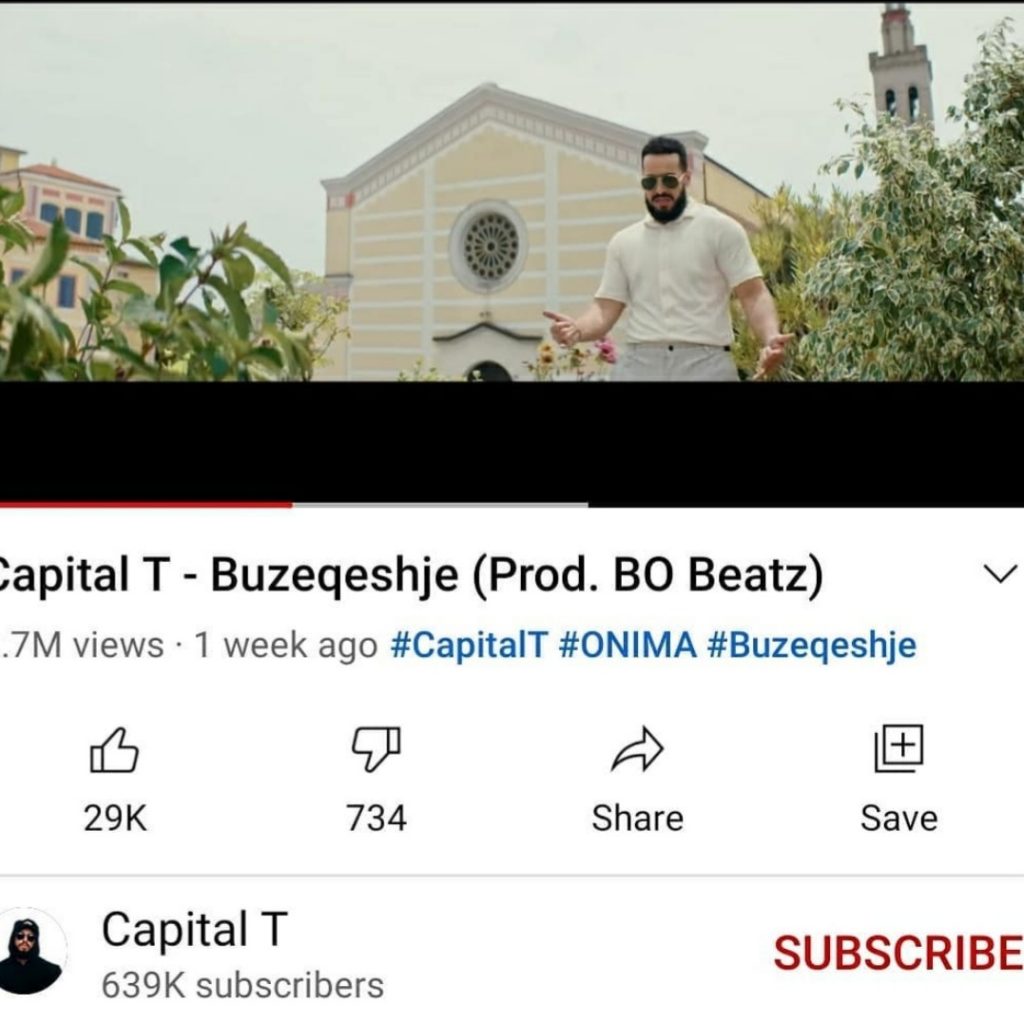Click the Share label
The width and height of the screenshot is (1024, 1024).
pos(637,818)
